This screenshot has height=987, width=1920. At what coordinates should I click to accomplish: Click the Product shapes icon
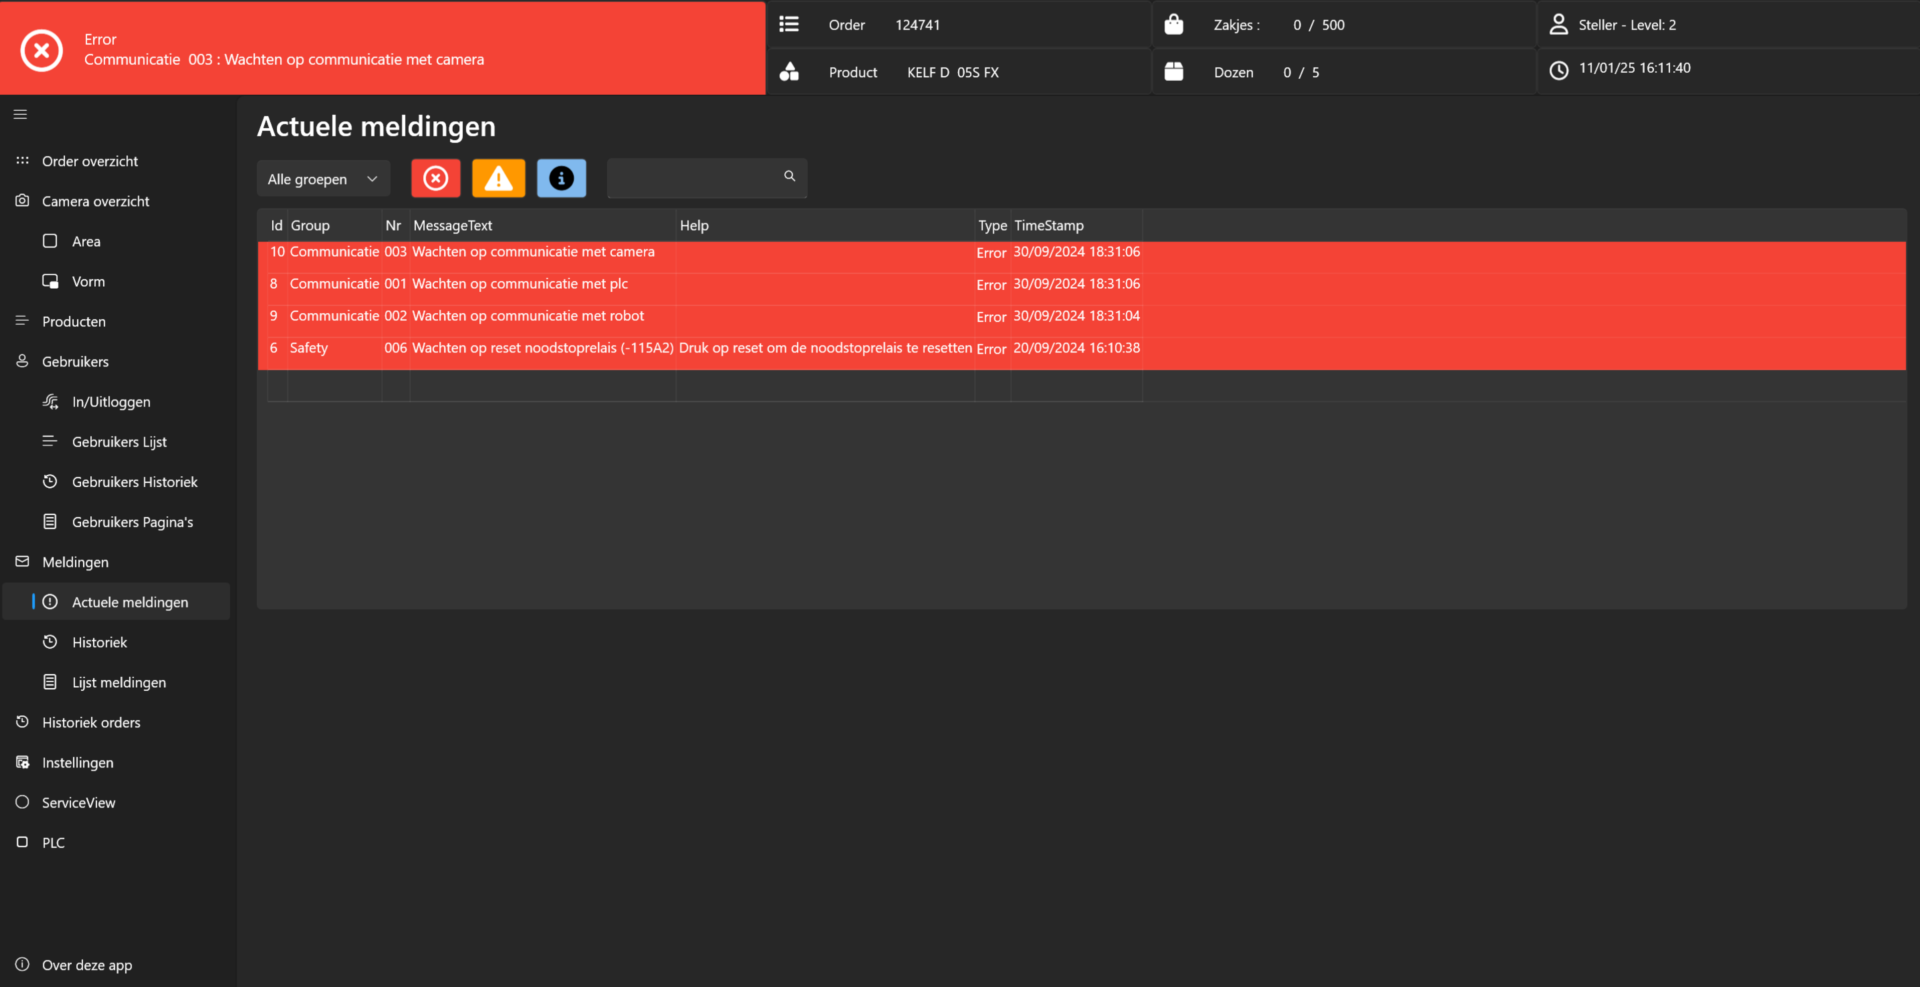click(x=789, y=72)
